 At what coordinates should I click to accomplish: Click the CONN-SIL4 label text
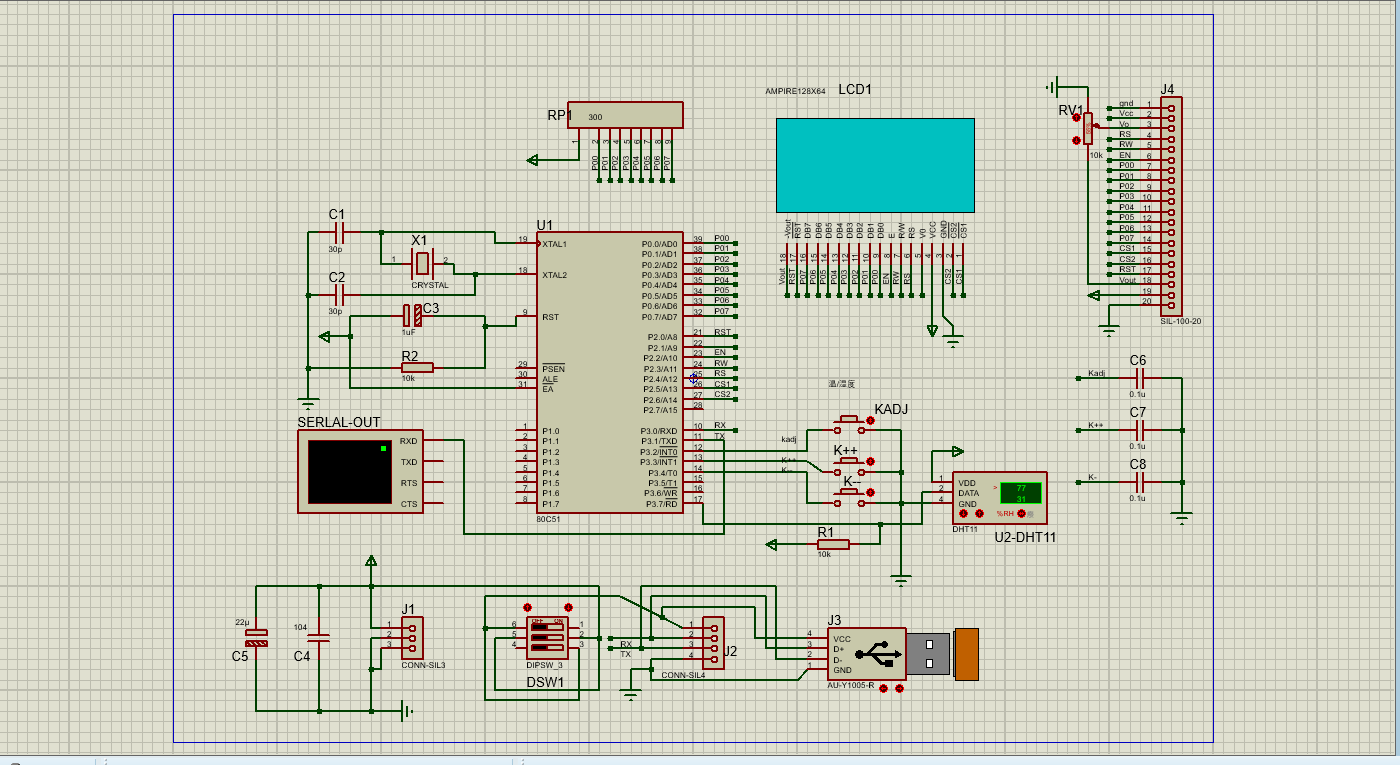(683, 675)
